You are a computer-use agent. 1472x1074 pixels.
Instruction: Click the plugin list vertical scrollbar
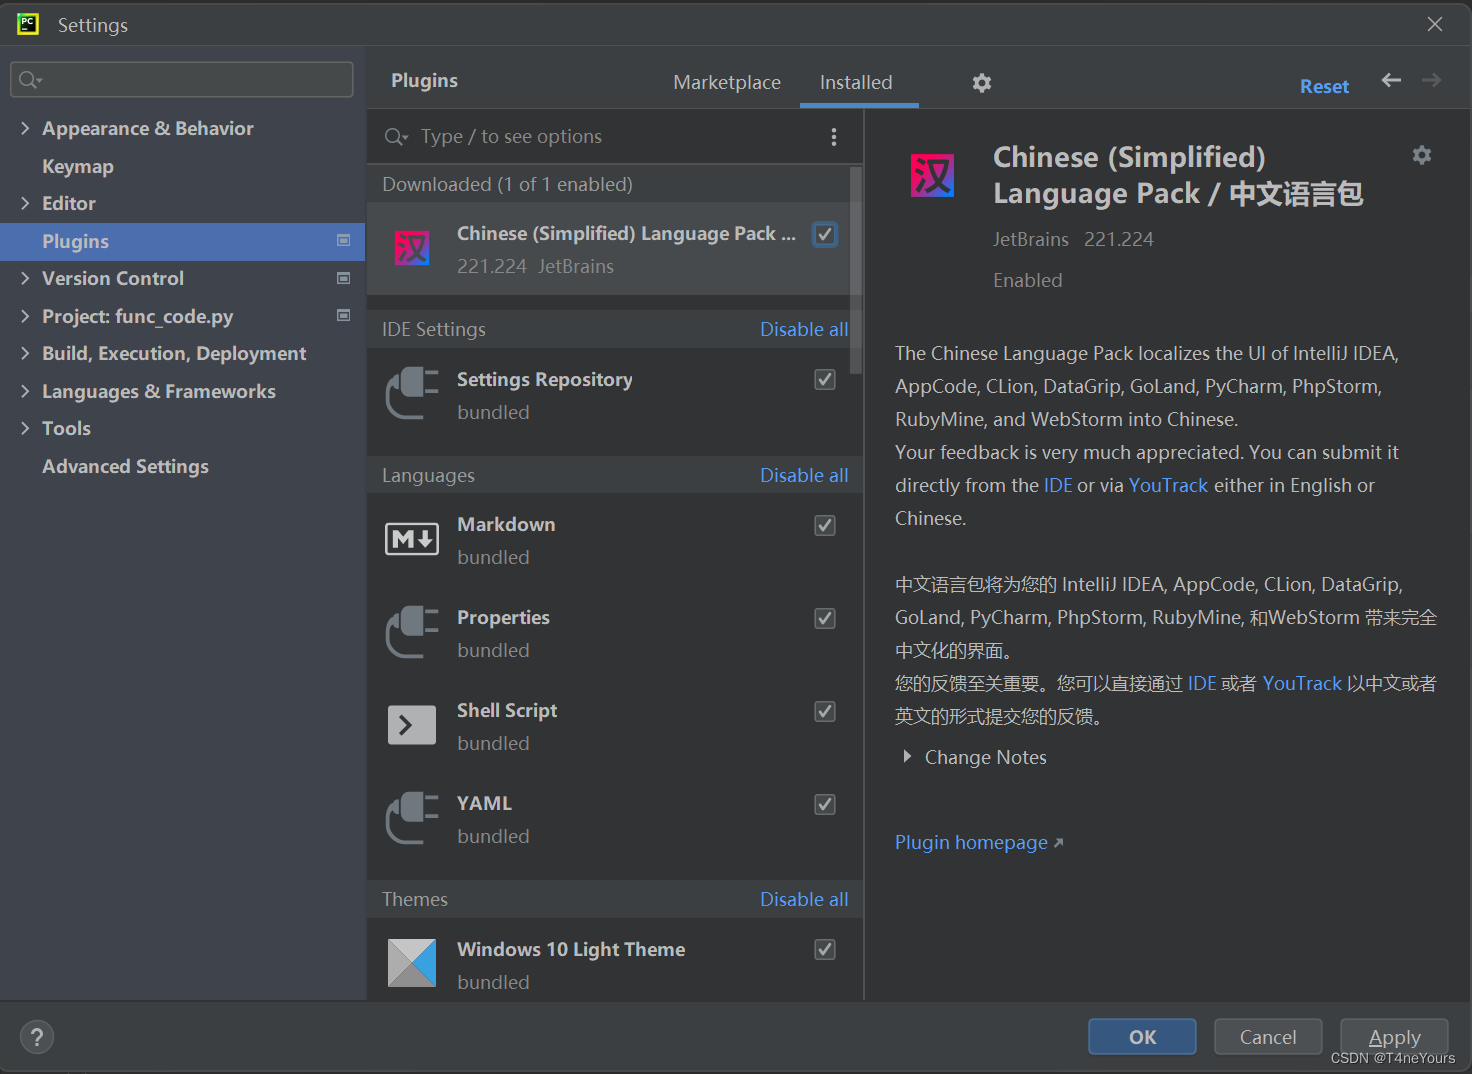click(x=856, y=270)
